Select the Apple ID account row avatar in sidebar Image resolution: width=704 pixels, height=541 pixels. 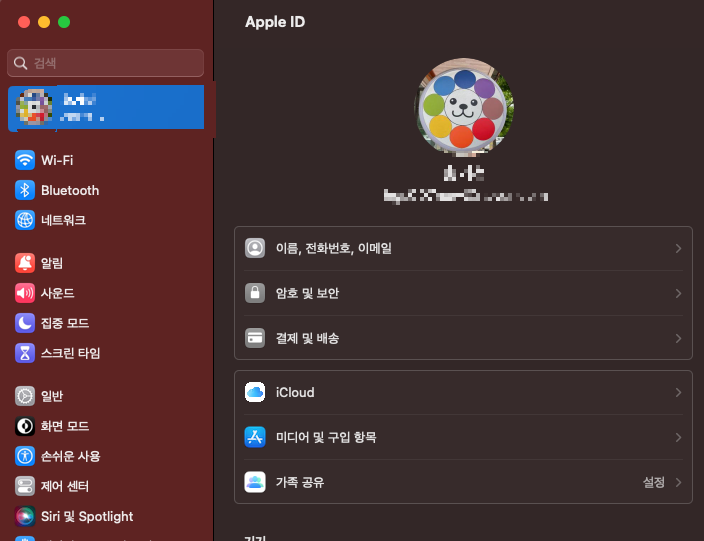point(34,107)
